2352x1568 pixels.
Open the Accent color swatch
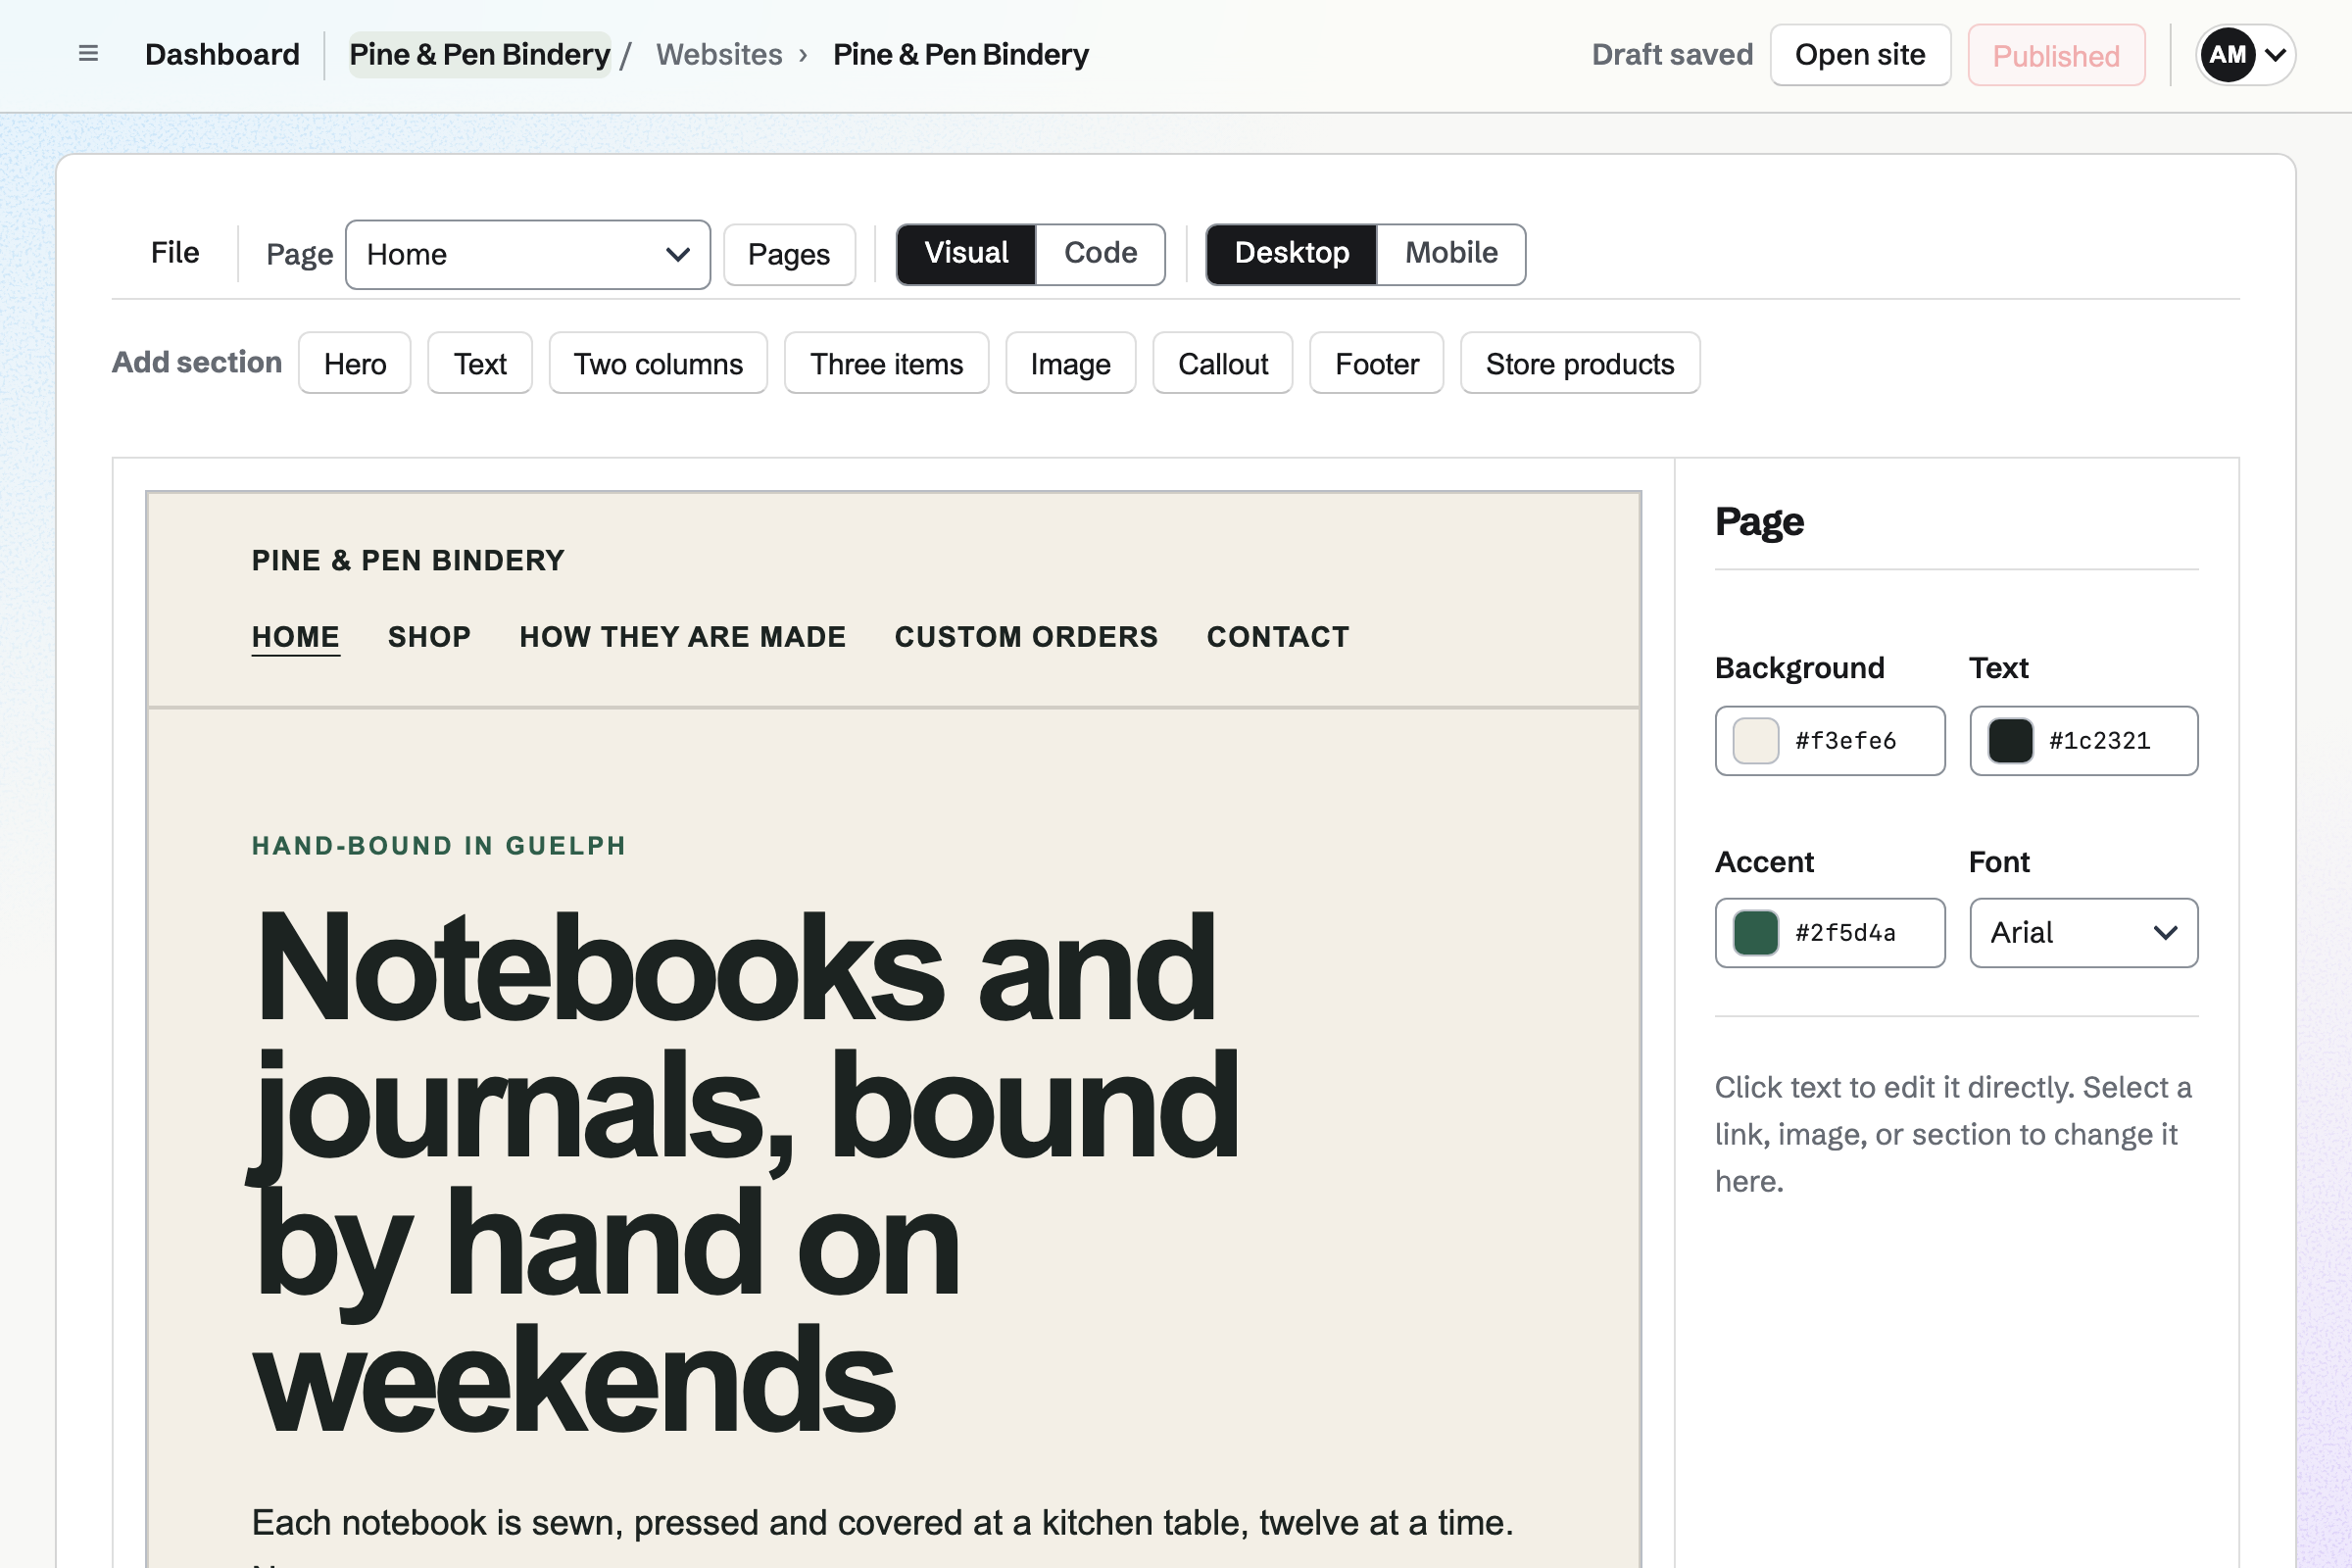click(1756, 933)
